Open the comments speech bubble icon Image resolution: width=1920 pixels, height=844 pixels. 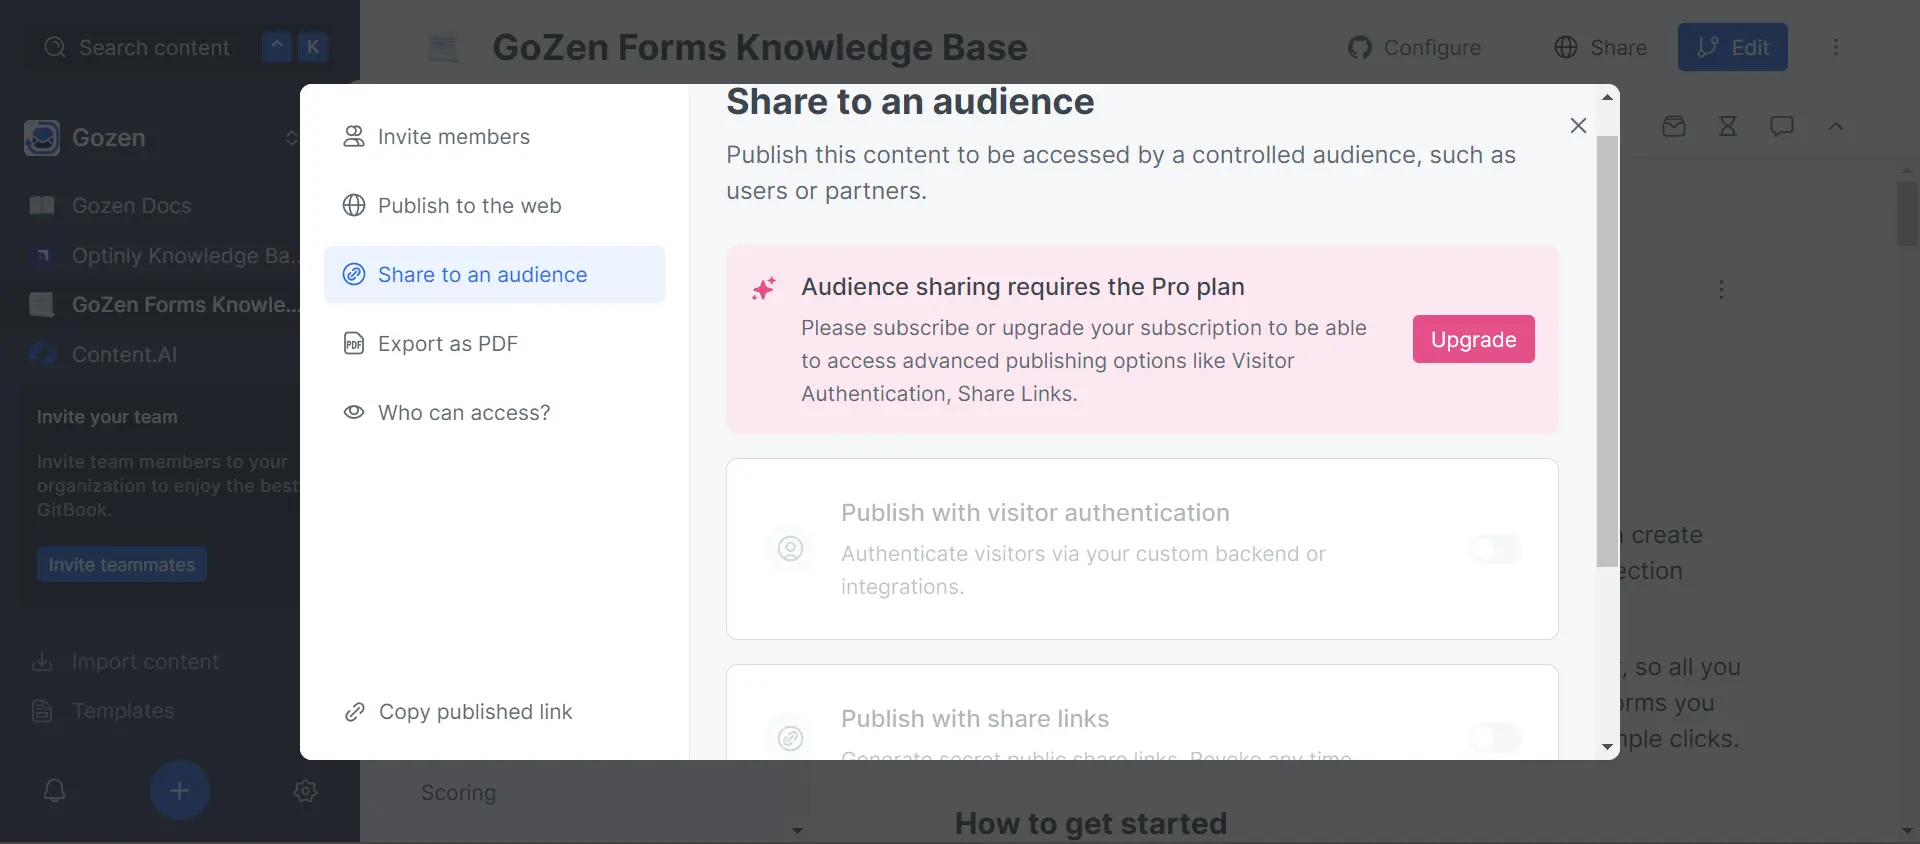click(x=1782, y=126)
